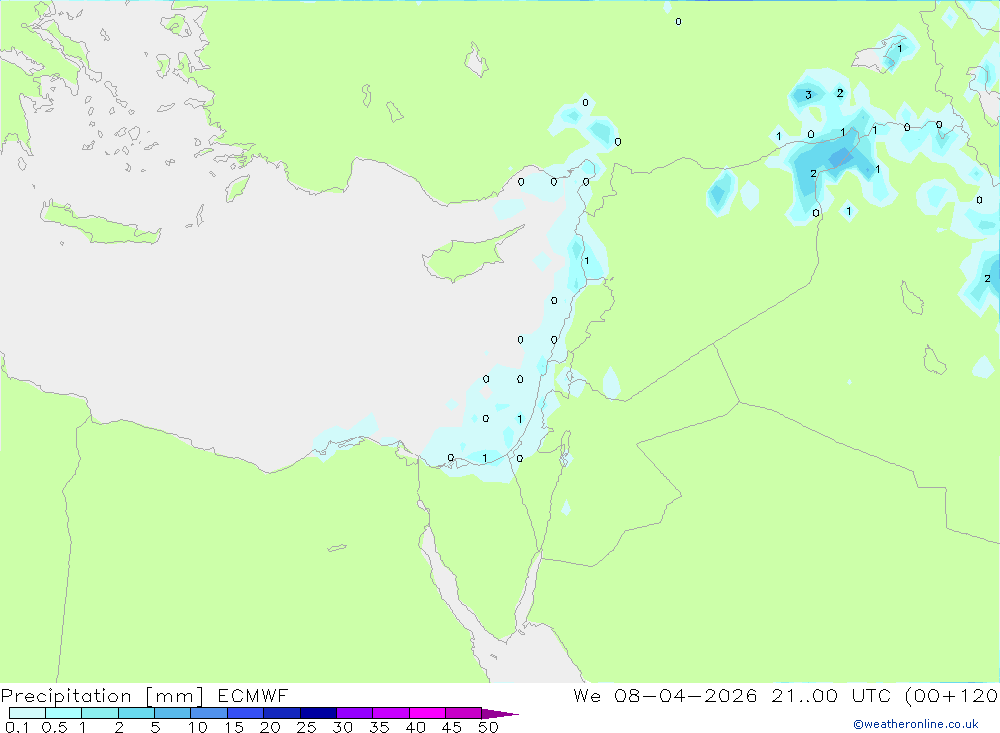1000x733 pixels.
Task: Click the legend label '25'
Action: point(306,727)
